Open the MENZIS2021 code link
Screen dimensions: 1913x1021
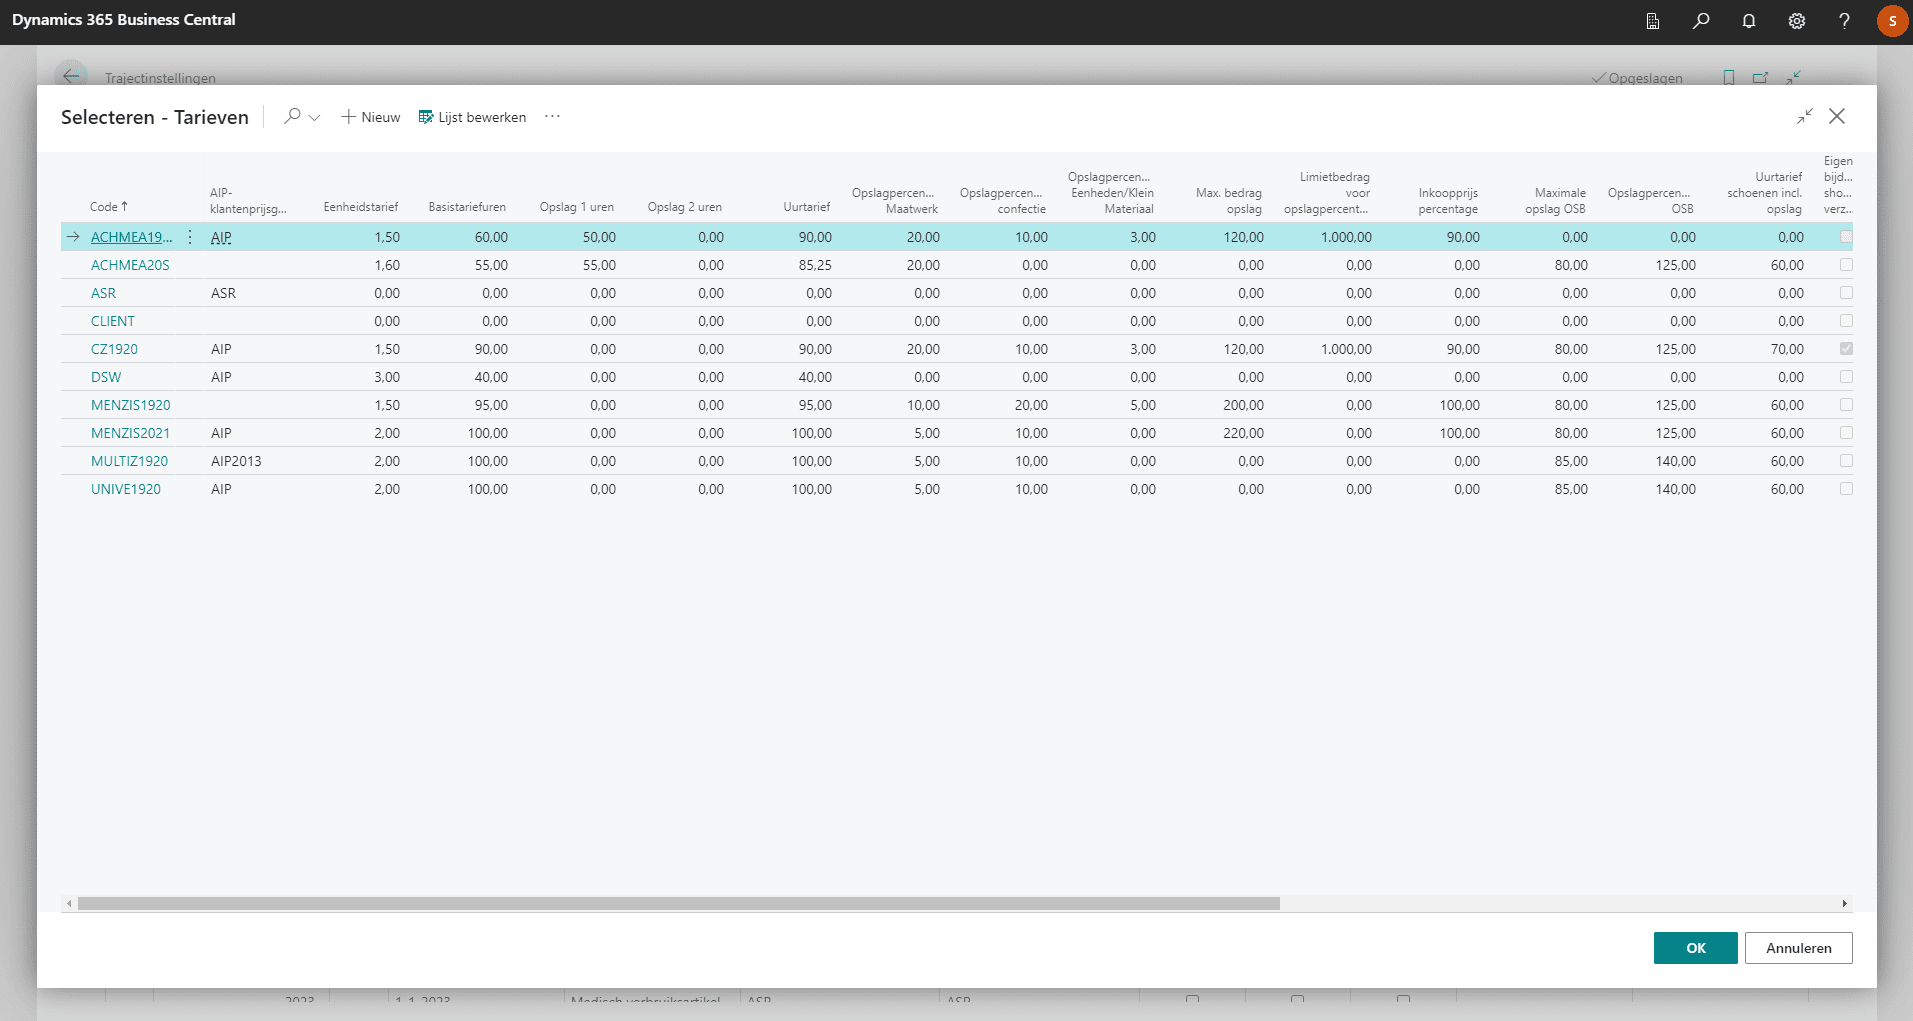click(x=130, y=433)
